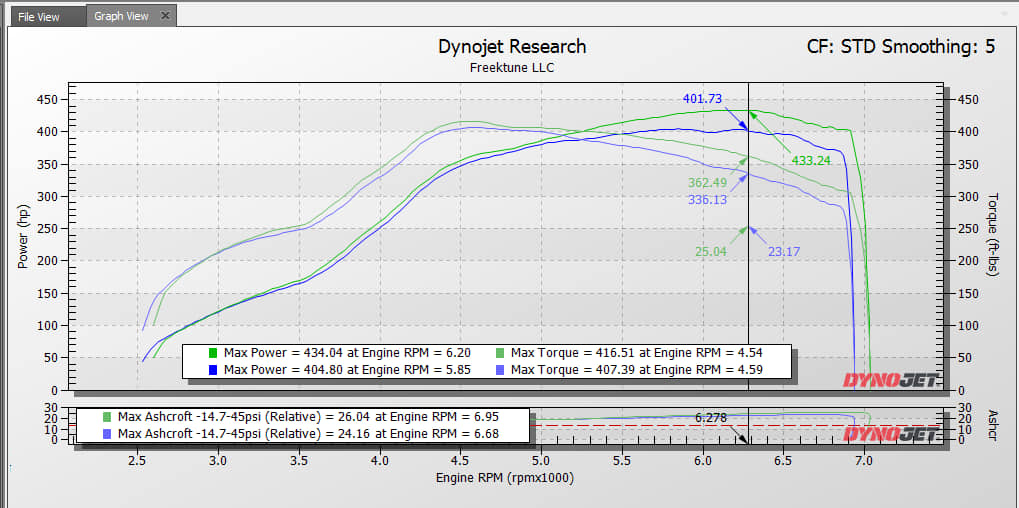Close the Graph View tab
The height and width of the screenshot is (508, 1019).
[165, 16]
